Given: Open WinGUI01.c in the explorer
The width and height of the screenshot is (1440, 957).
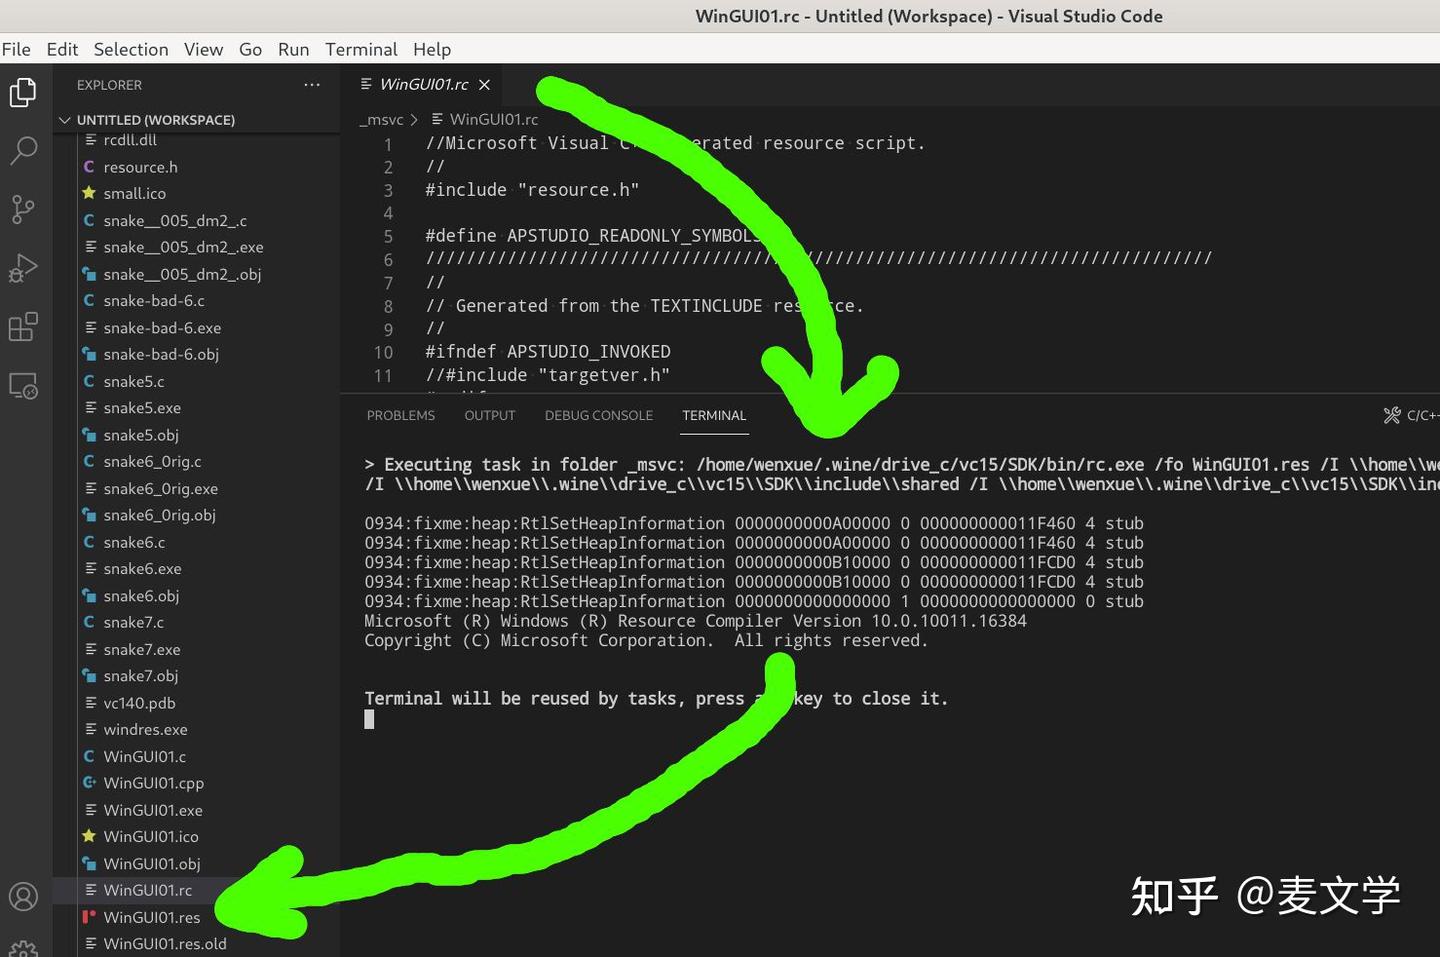Looking at the screenshot, I should click(x=144, y=757).
